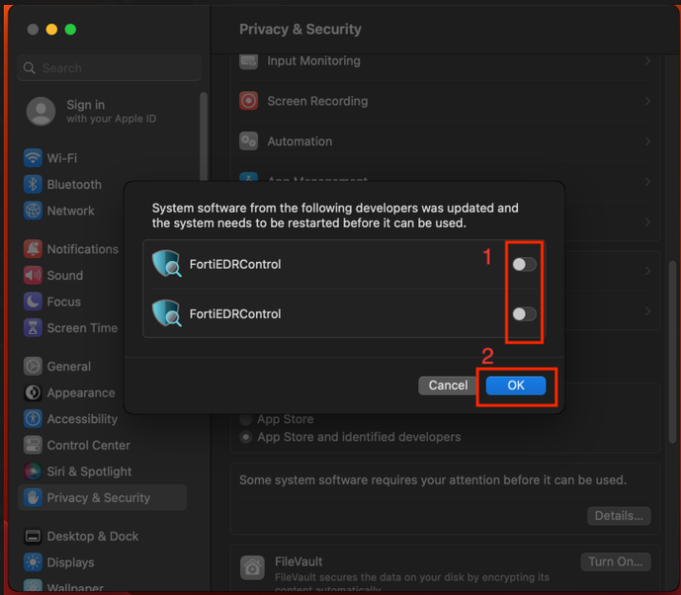Viewport: 681px width, 595px height.
Task: Click second FortiEDRControl label
Action: (x=235, y=314)
